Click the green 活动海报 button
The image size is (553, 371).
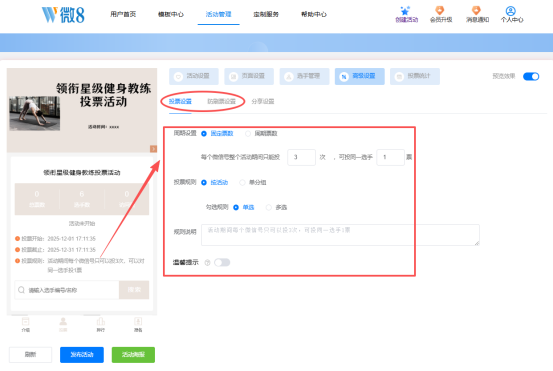(133, 354)
